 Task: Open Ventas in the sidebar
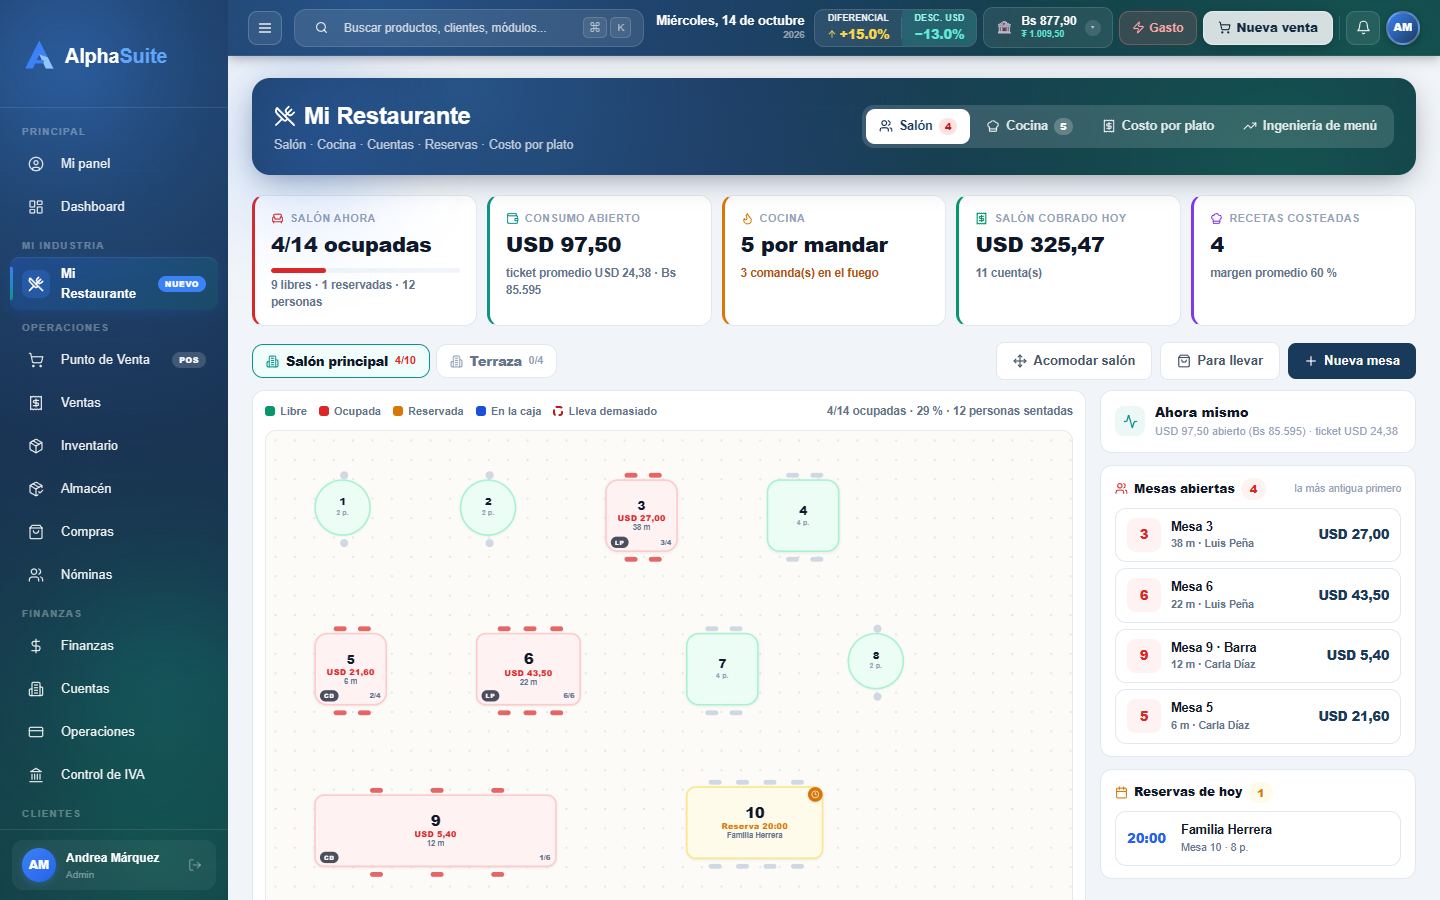tap(114, 403)
